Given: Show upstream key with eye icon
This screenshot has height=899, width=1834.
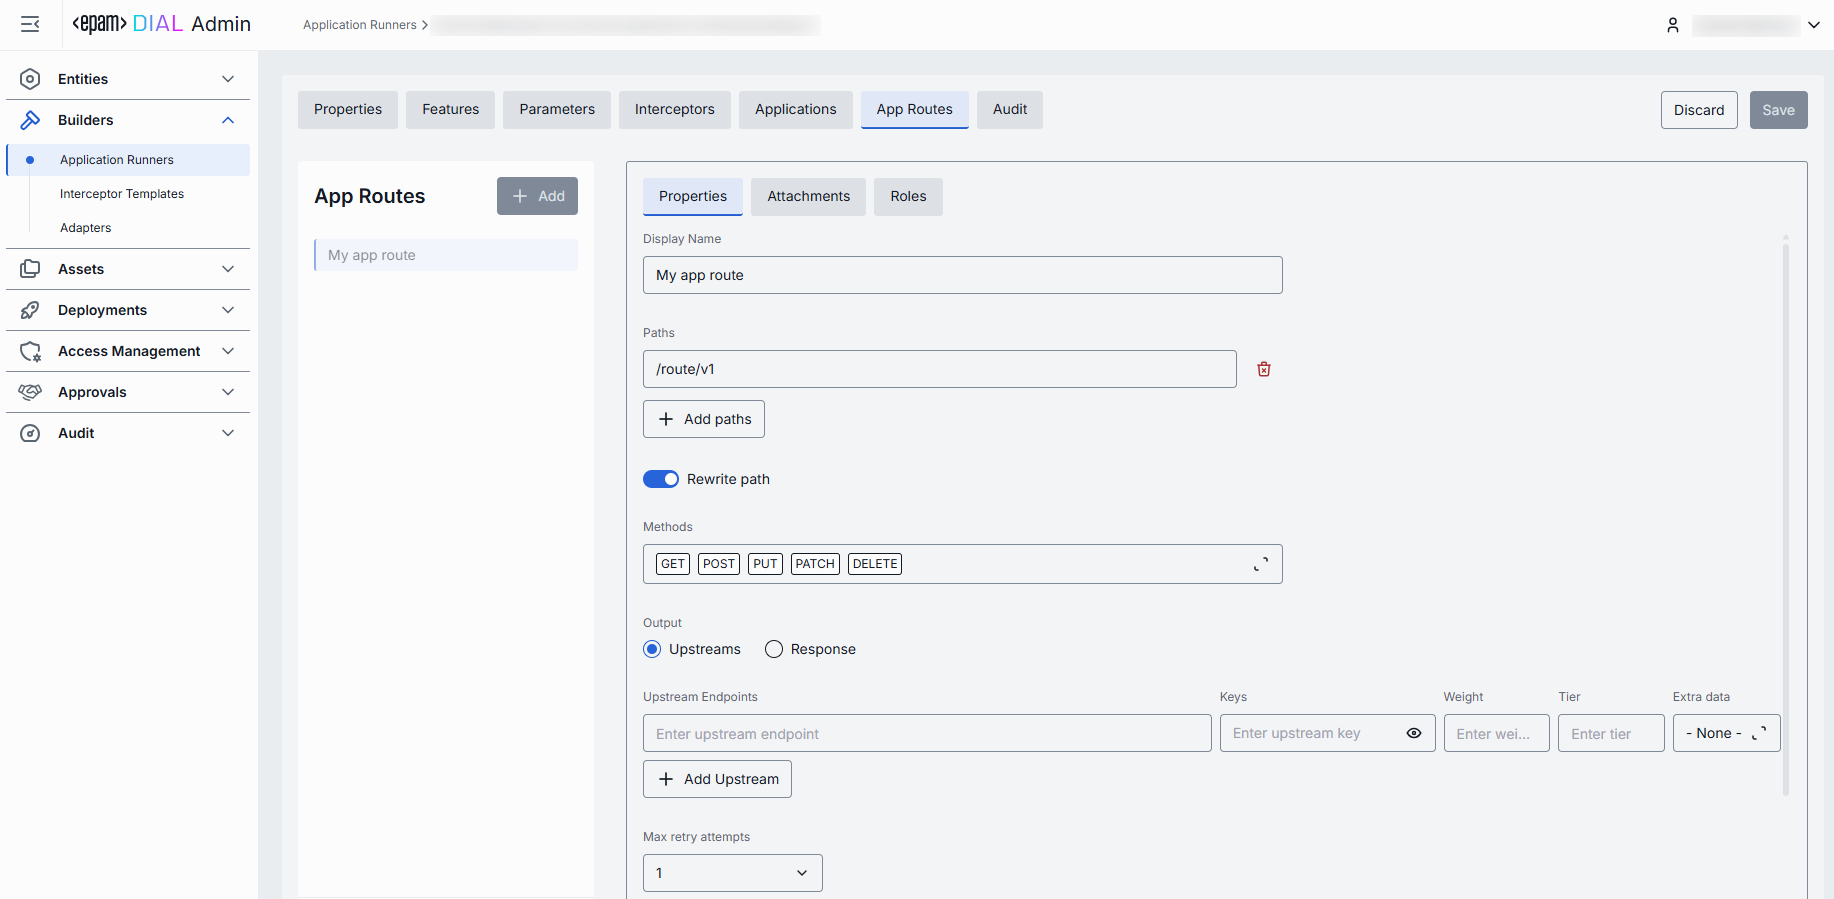Looking at the screenshot, I should [x=1413, y=733].
